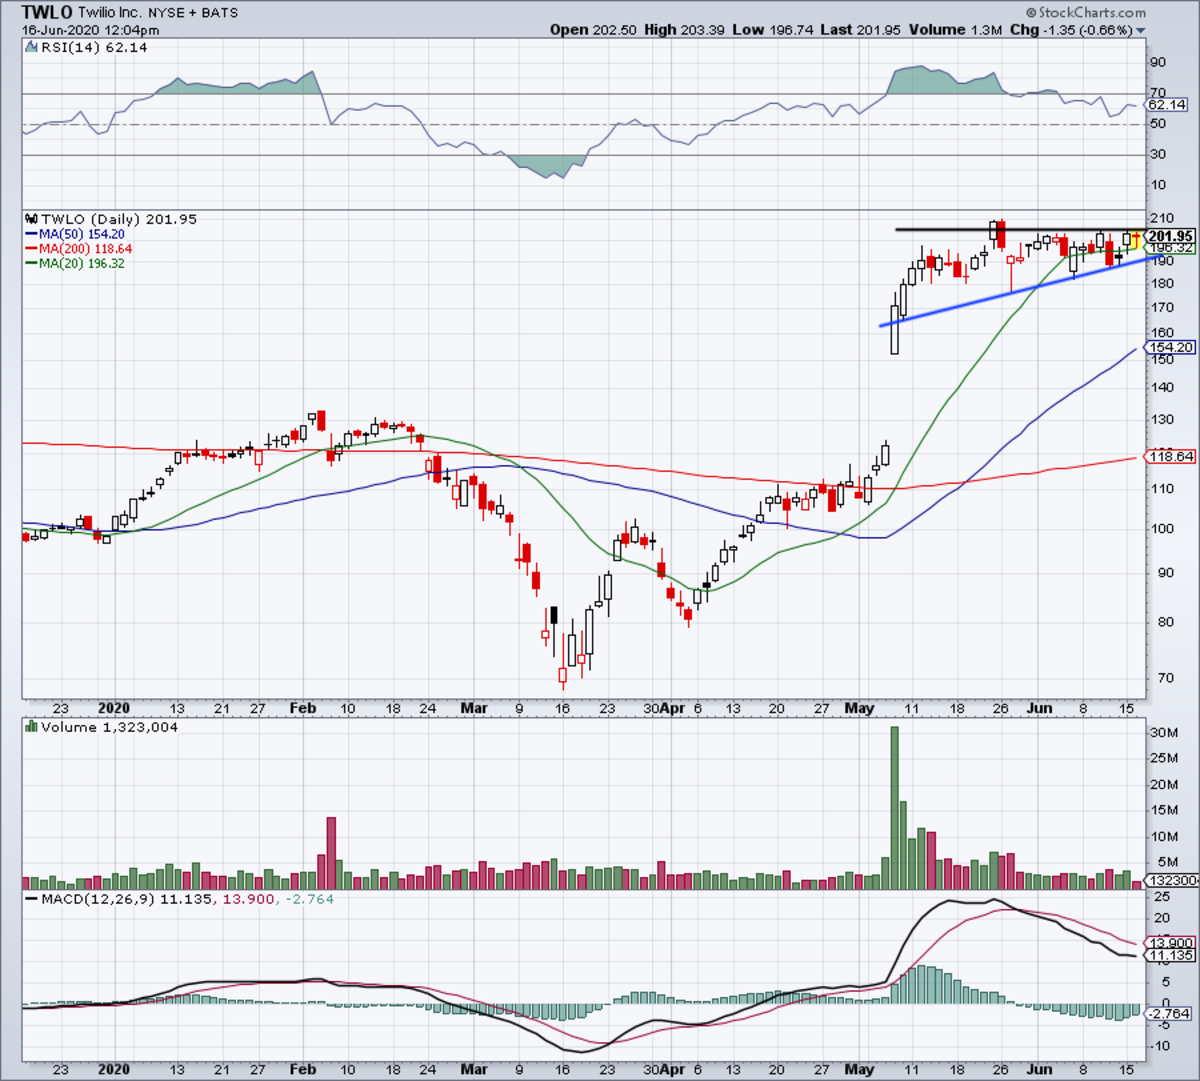Click the 154.20 MA(50) axis price tag

click(1171, 347)
